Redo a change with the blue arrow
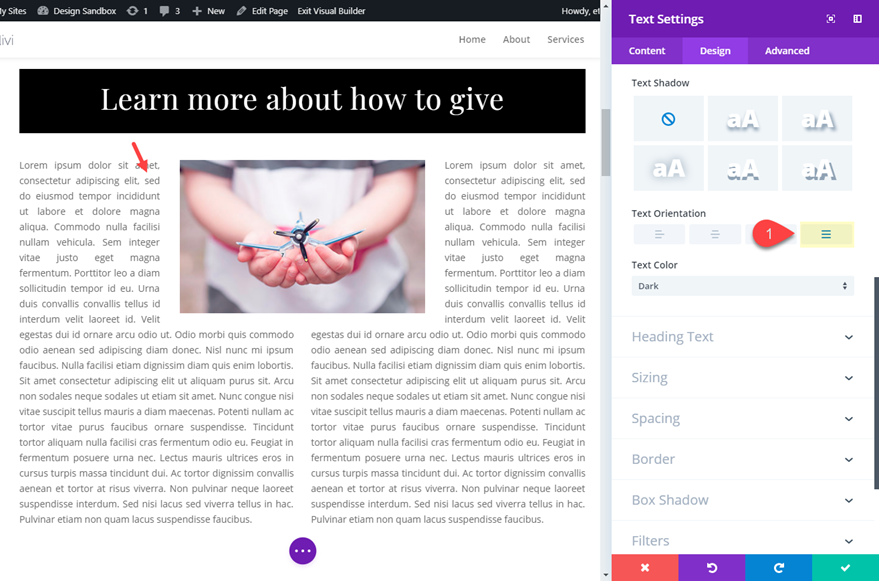 [x=779, y=567]
